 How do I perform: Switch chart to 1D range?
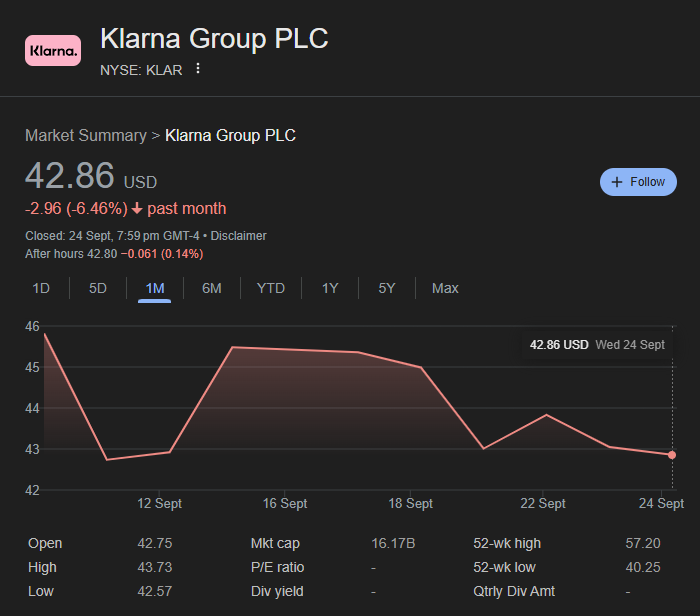click(x=41, y=288)
